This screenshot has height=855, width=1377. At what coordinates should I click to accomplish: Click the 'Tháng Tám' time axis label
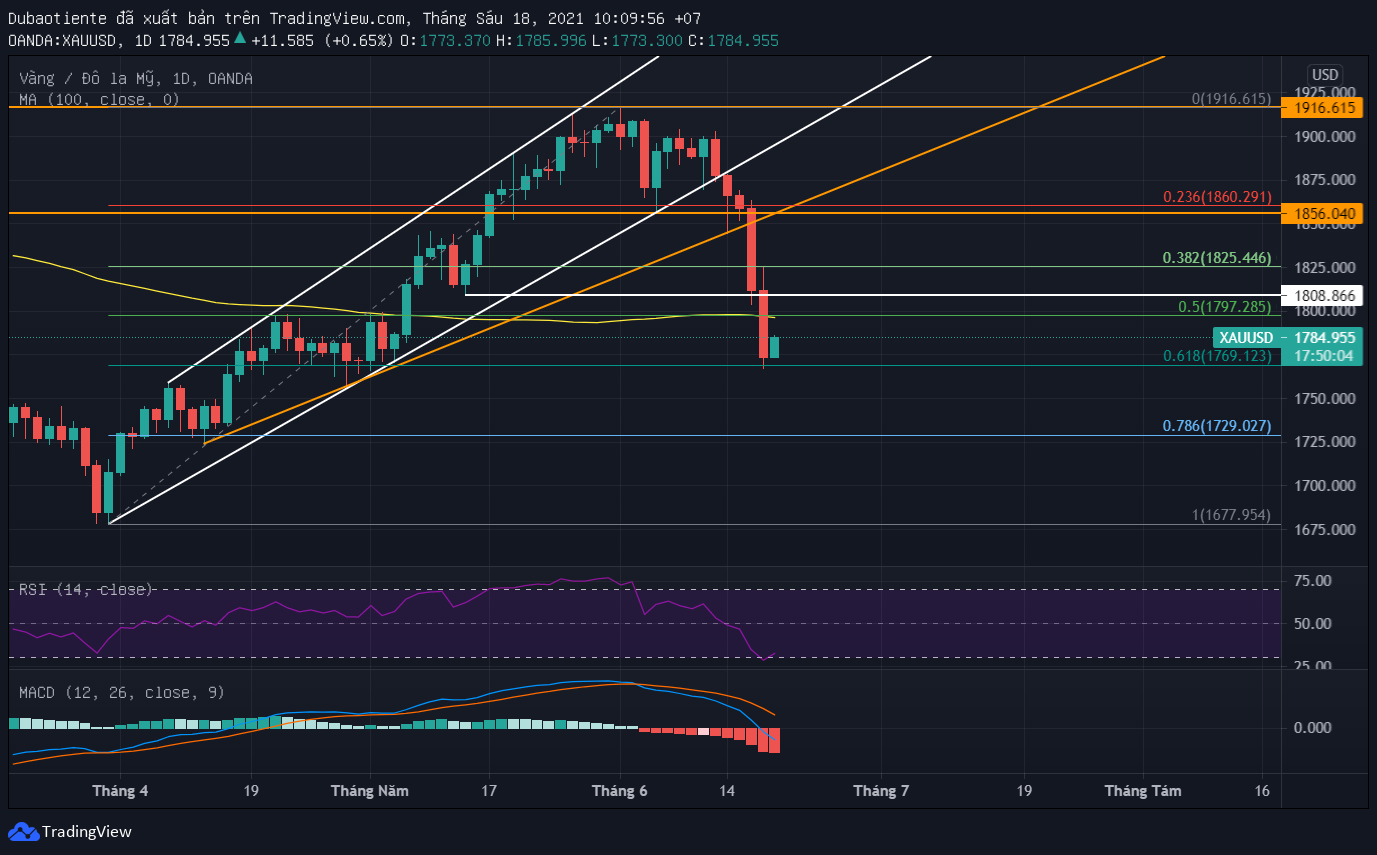click(1143, 790)
